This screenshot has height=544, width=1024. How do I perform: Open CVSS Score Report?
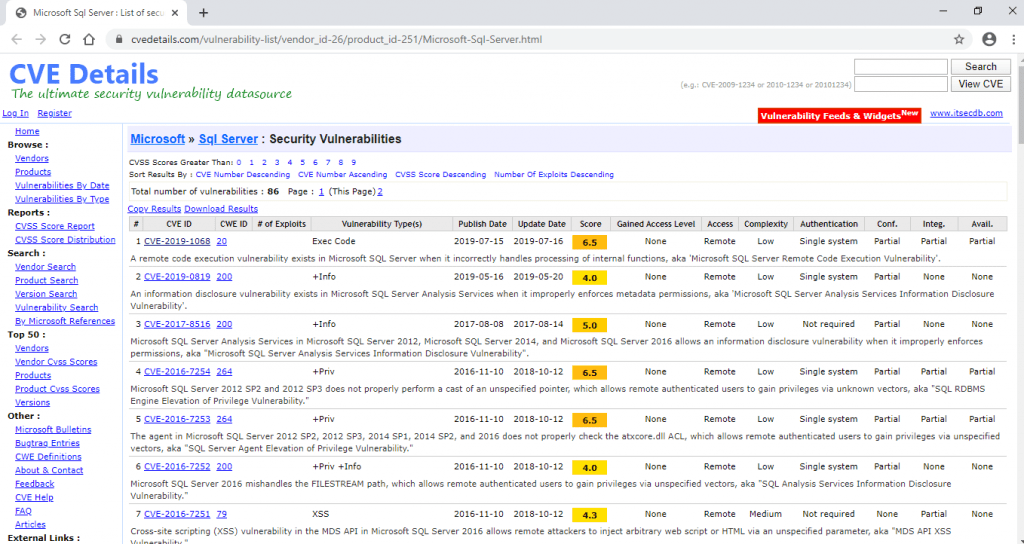(55, 226)
